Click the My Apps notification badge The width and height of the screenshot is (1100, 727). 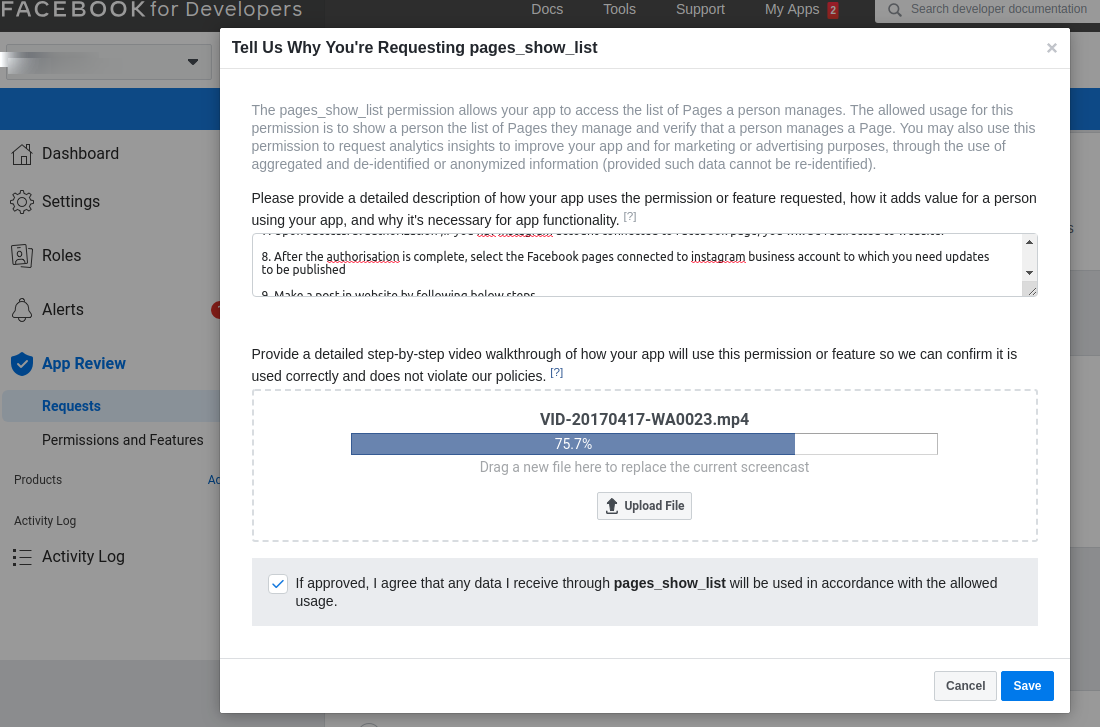(x=833, y=10)
